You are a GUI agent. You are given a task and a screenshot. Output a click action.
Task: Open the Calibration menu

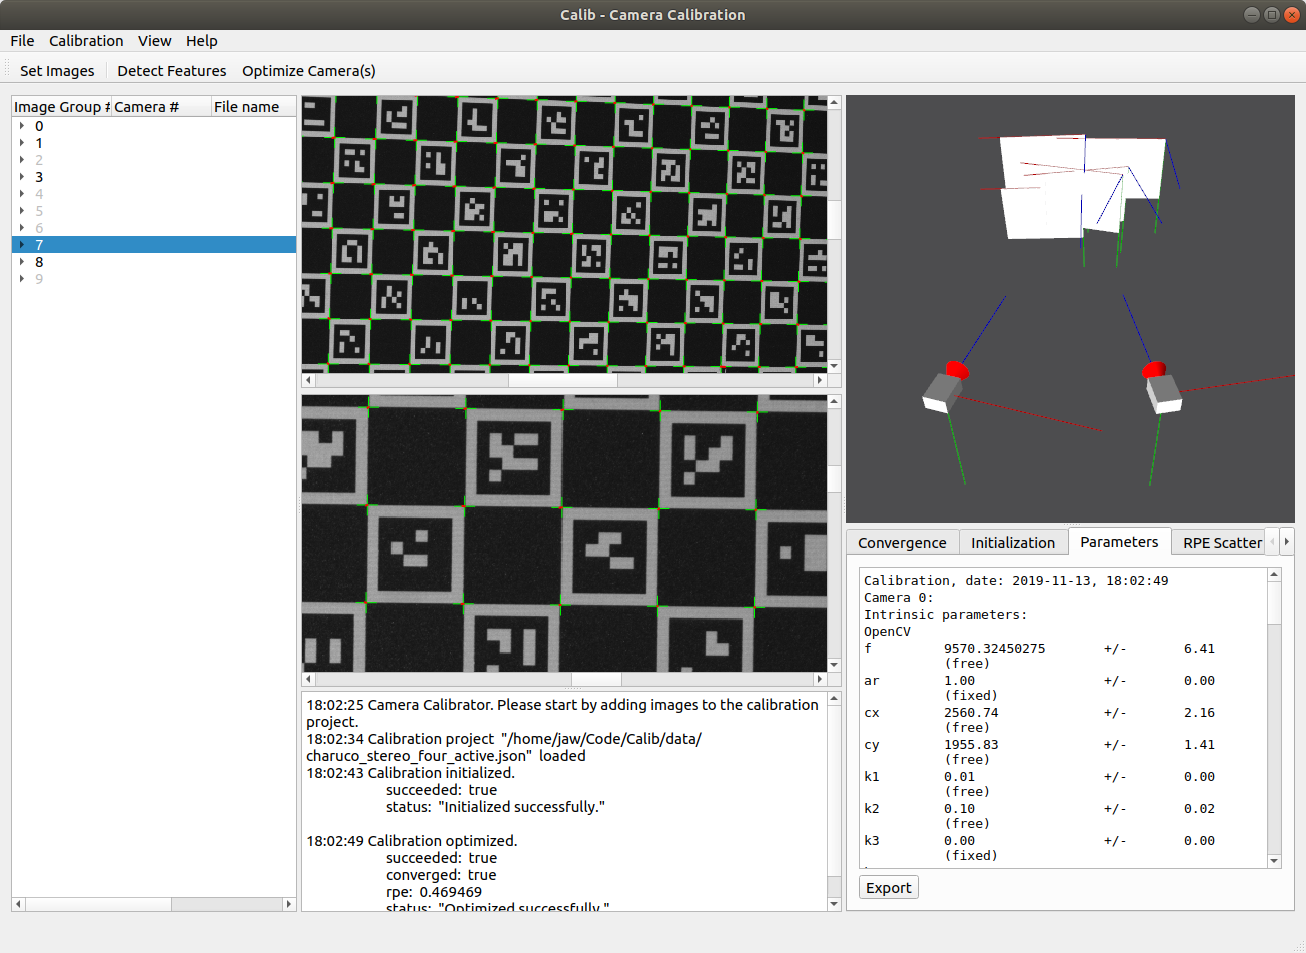(x=86, y=41)
